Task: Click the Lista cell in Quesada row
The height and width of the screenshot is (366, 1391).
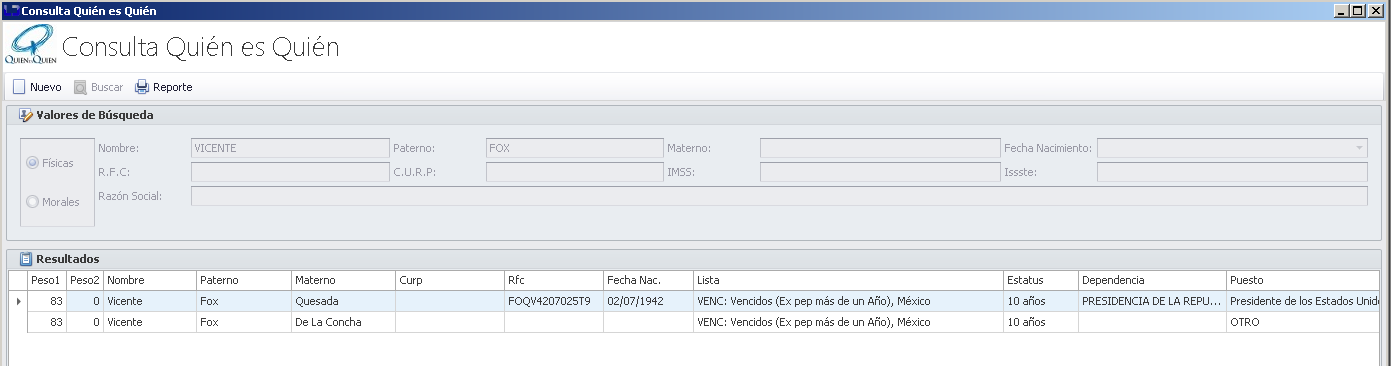Action: point(848,301)
